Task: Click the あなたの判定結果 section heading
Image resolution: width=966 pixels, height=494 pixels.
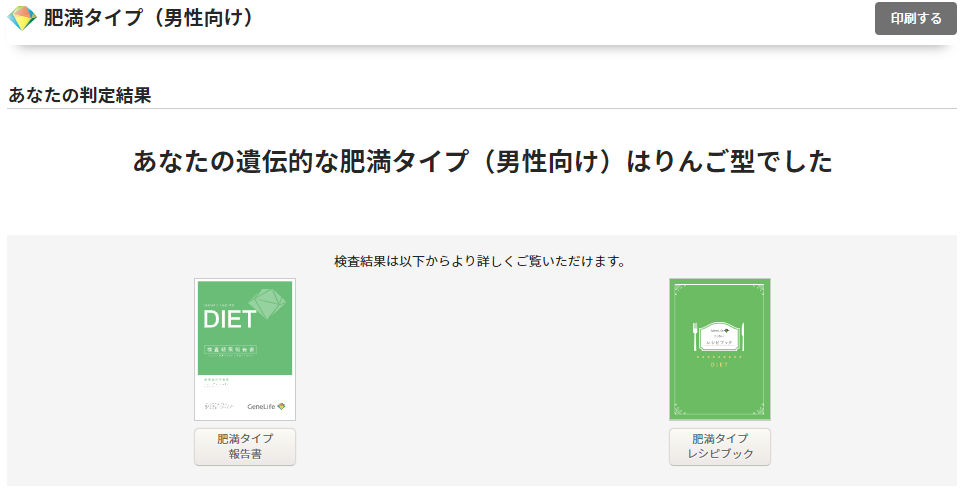Action: [80, 96]
